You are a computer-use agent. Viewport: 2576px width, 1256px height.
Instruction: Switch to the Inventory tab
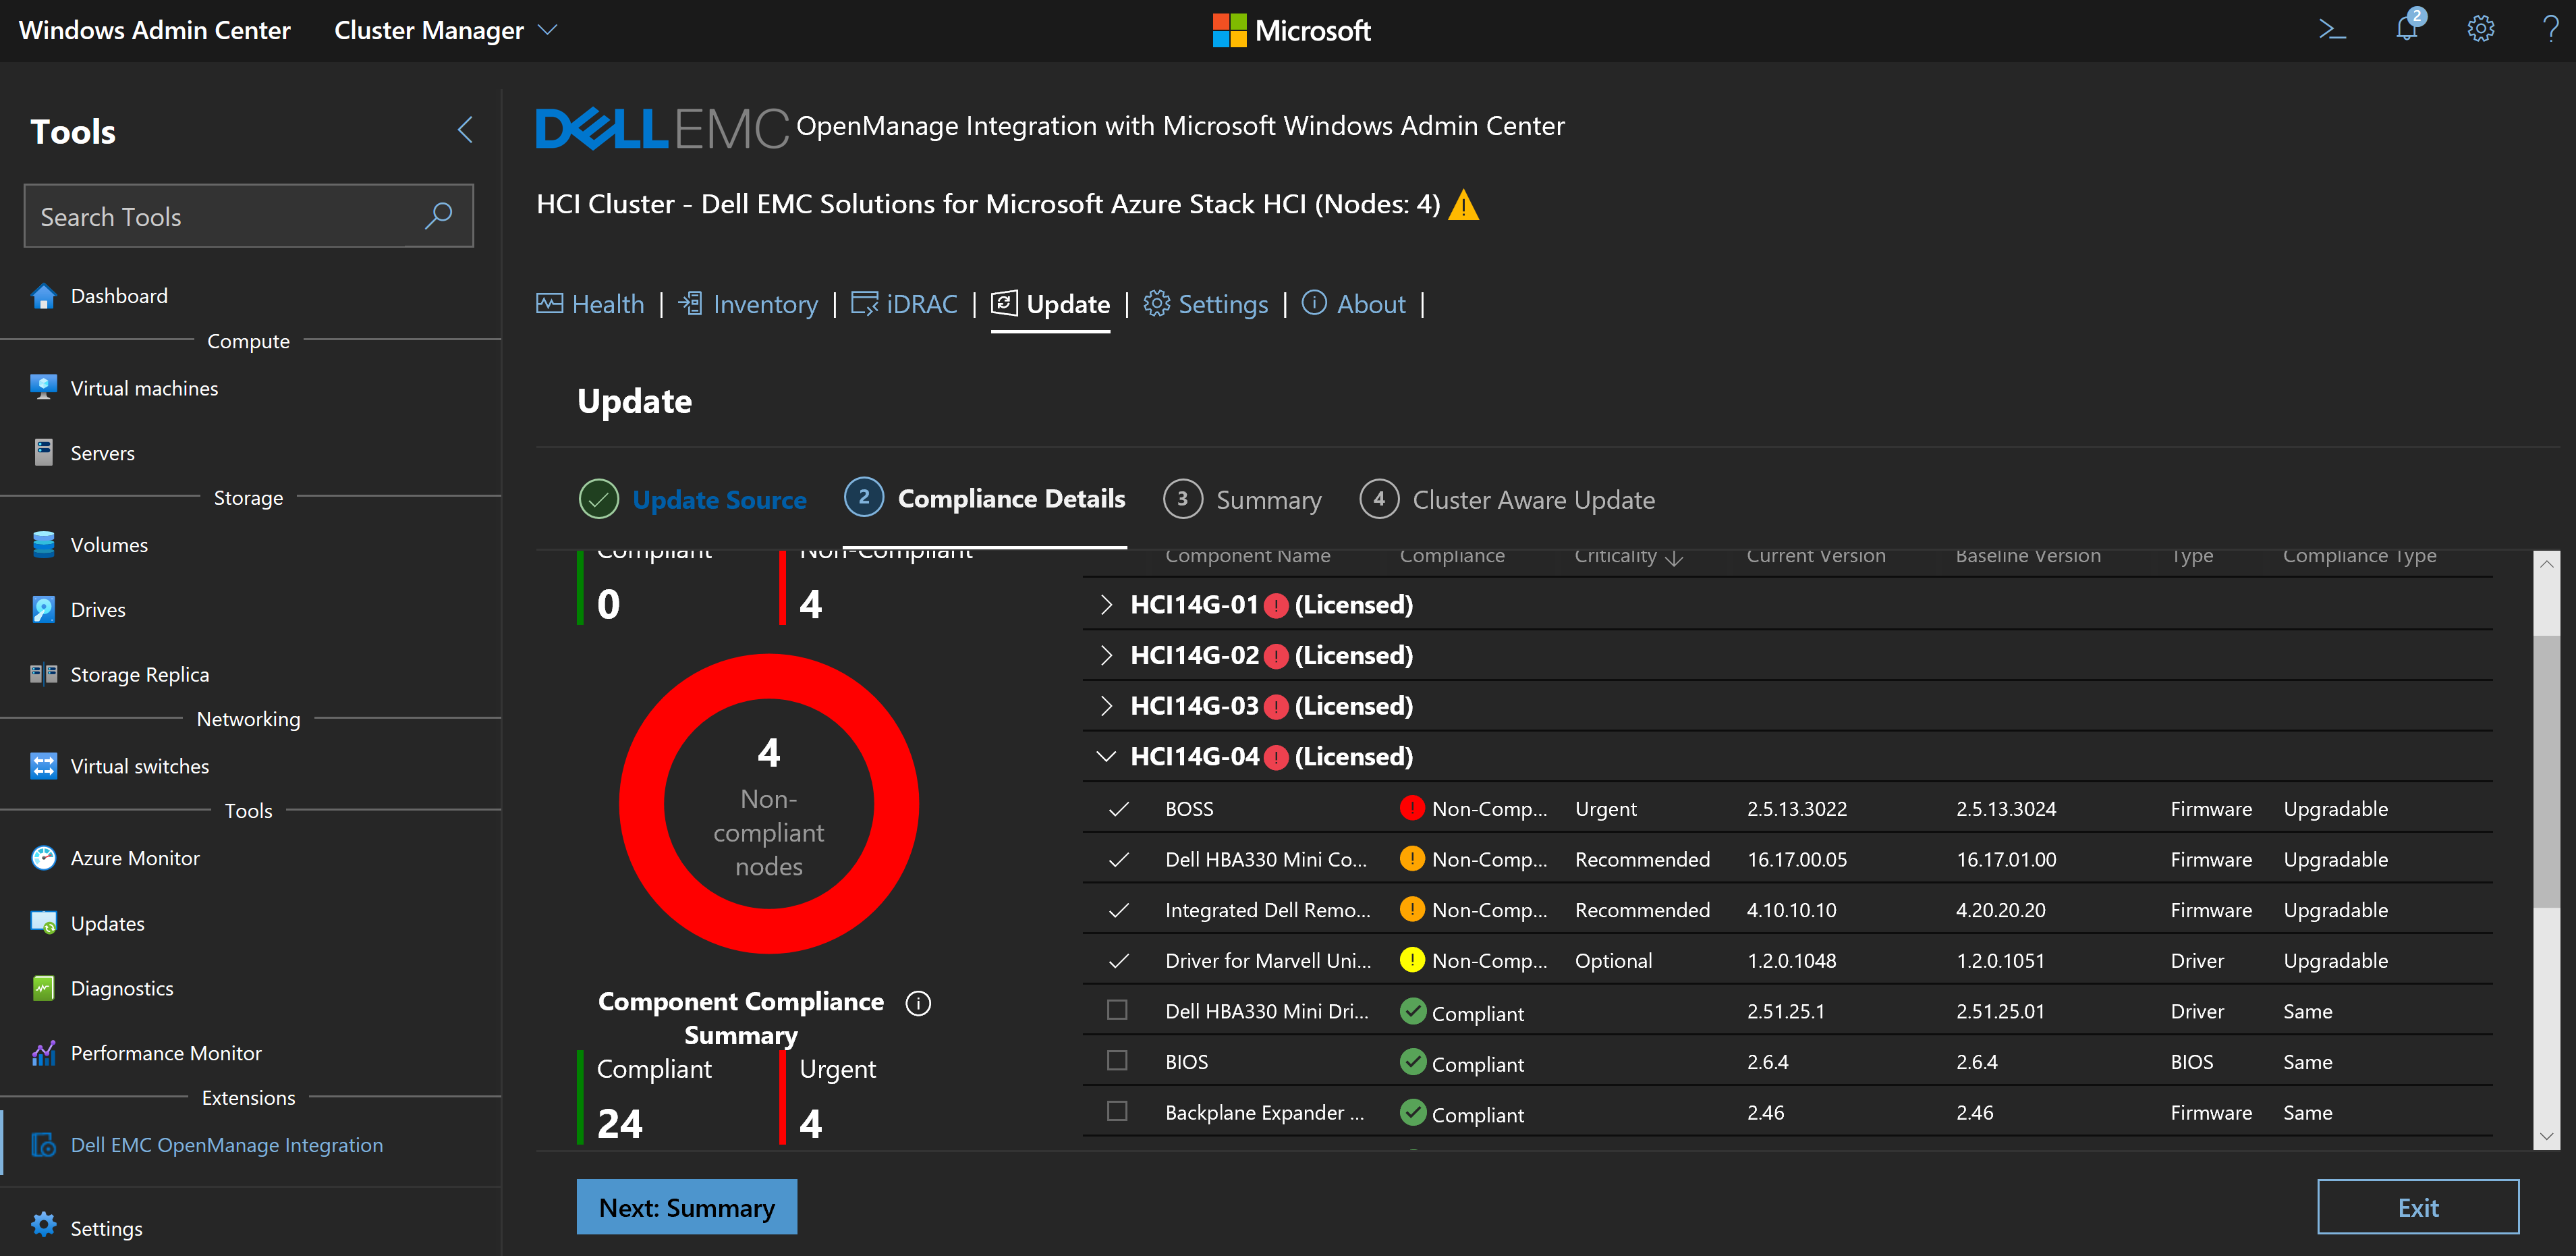[748, 304]
